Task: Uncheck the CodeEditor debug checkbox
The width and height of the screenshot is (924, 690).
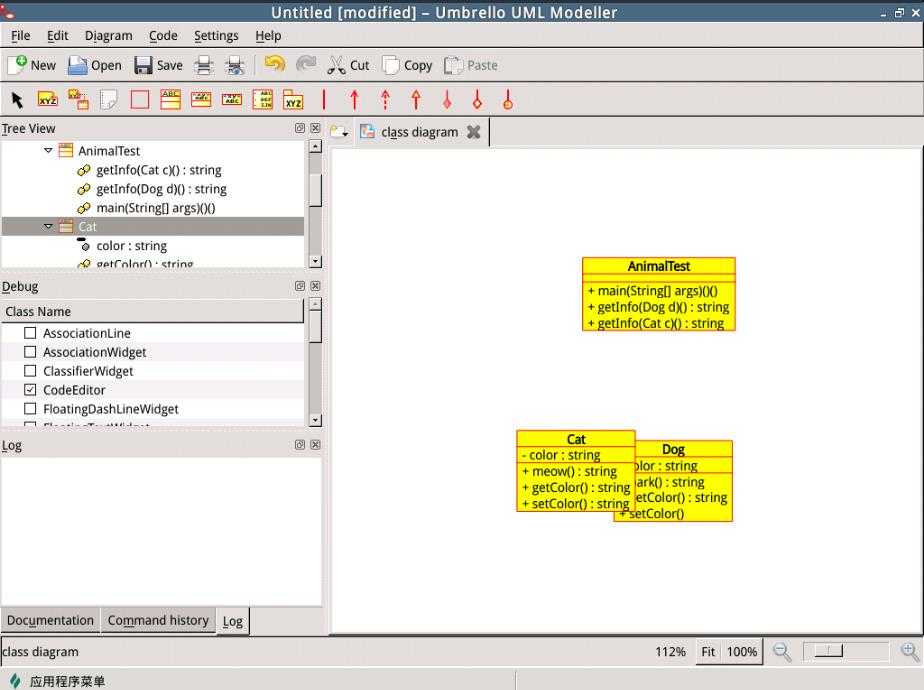Action: click(x=30, y=389)
